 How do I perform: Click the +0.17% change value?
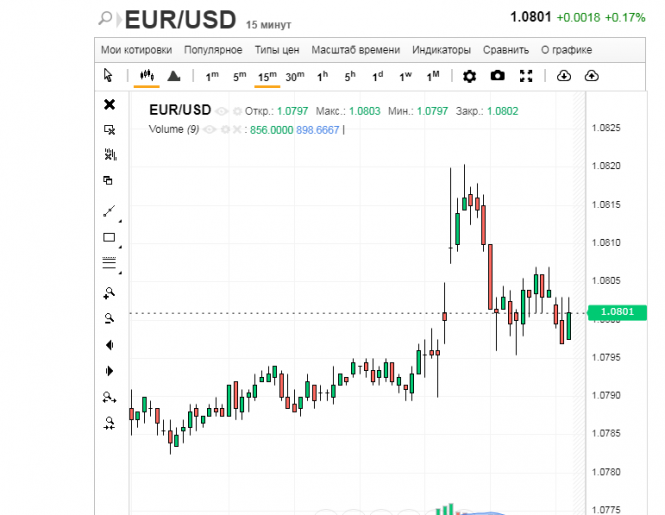pos(625,17)
